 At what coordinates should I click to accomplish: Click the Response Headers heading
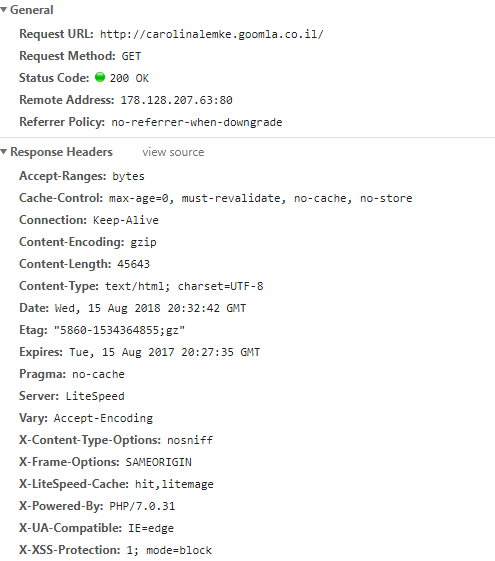(61, 152)
